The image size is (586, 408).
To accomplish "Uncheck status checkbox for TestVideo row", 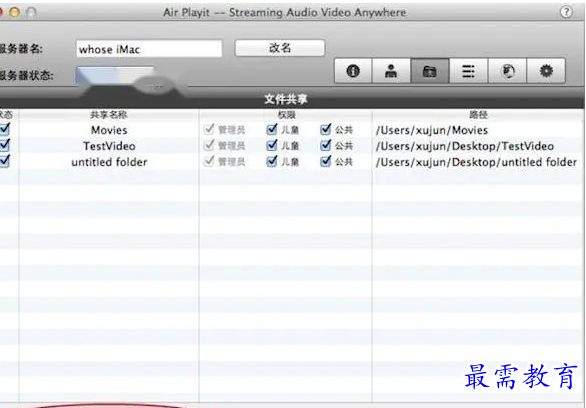I will 5,145.
